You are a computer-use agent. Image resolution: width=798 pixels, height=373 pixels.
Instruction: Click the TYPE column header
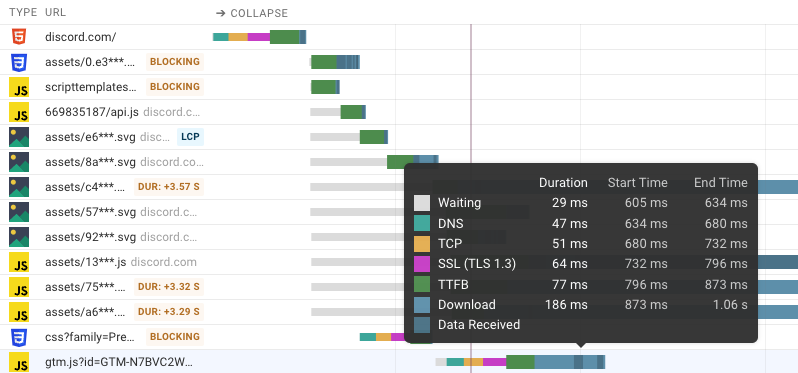point(23,12)
